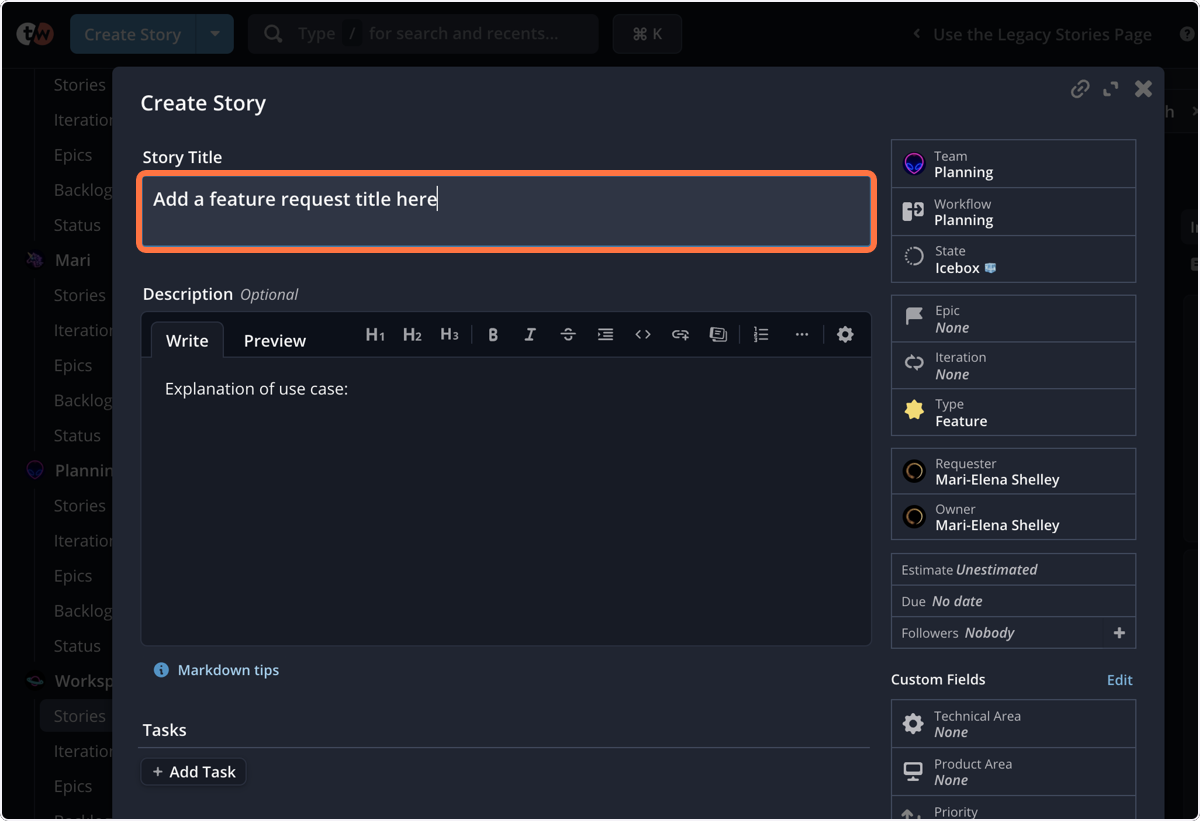Click the Create Story button in top bar
The height and width of the screenshot is (821, 1200).
(x=133, y=34)
